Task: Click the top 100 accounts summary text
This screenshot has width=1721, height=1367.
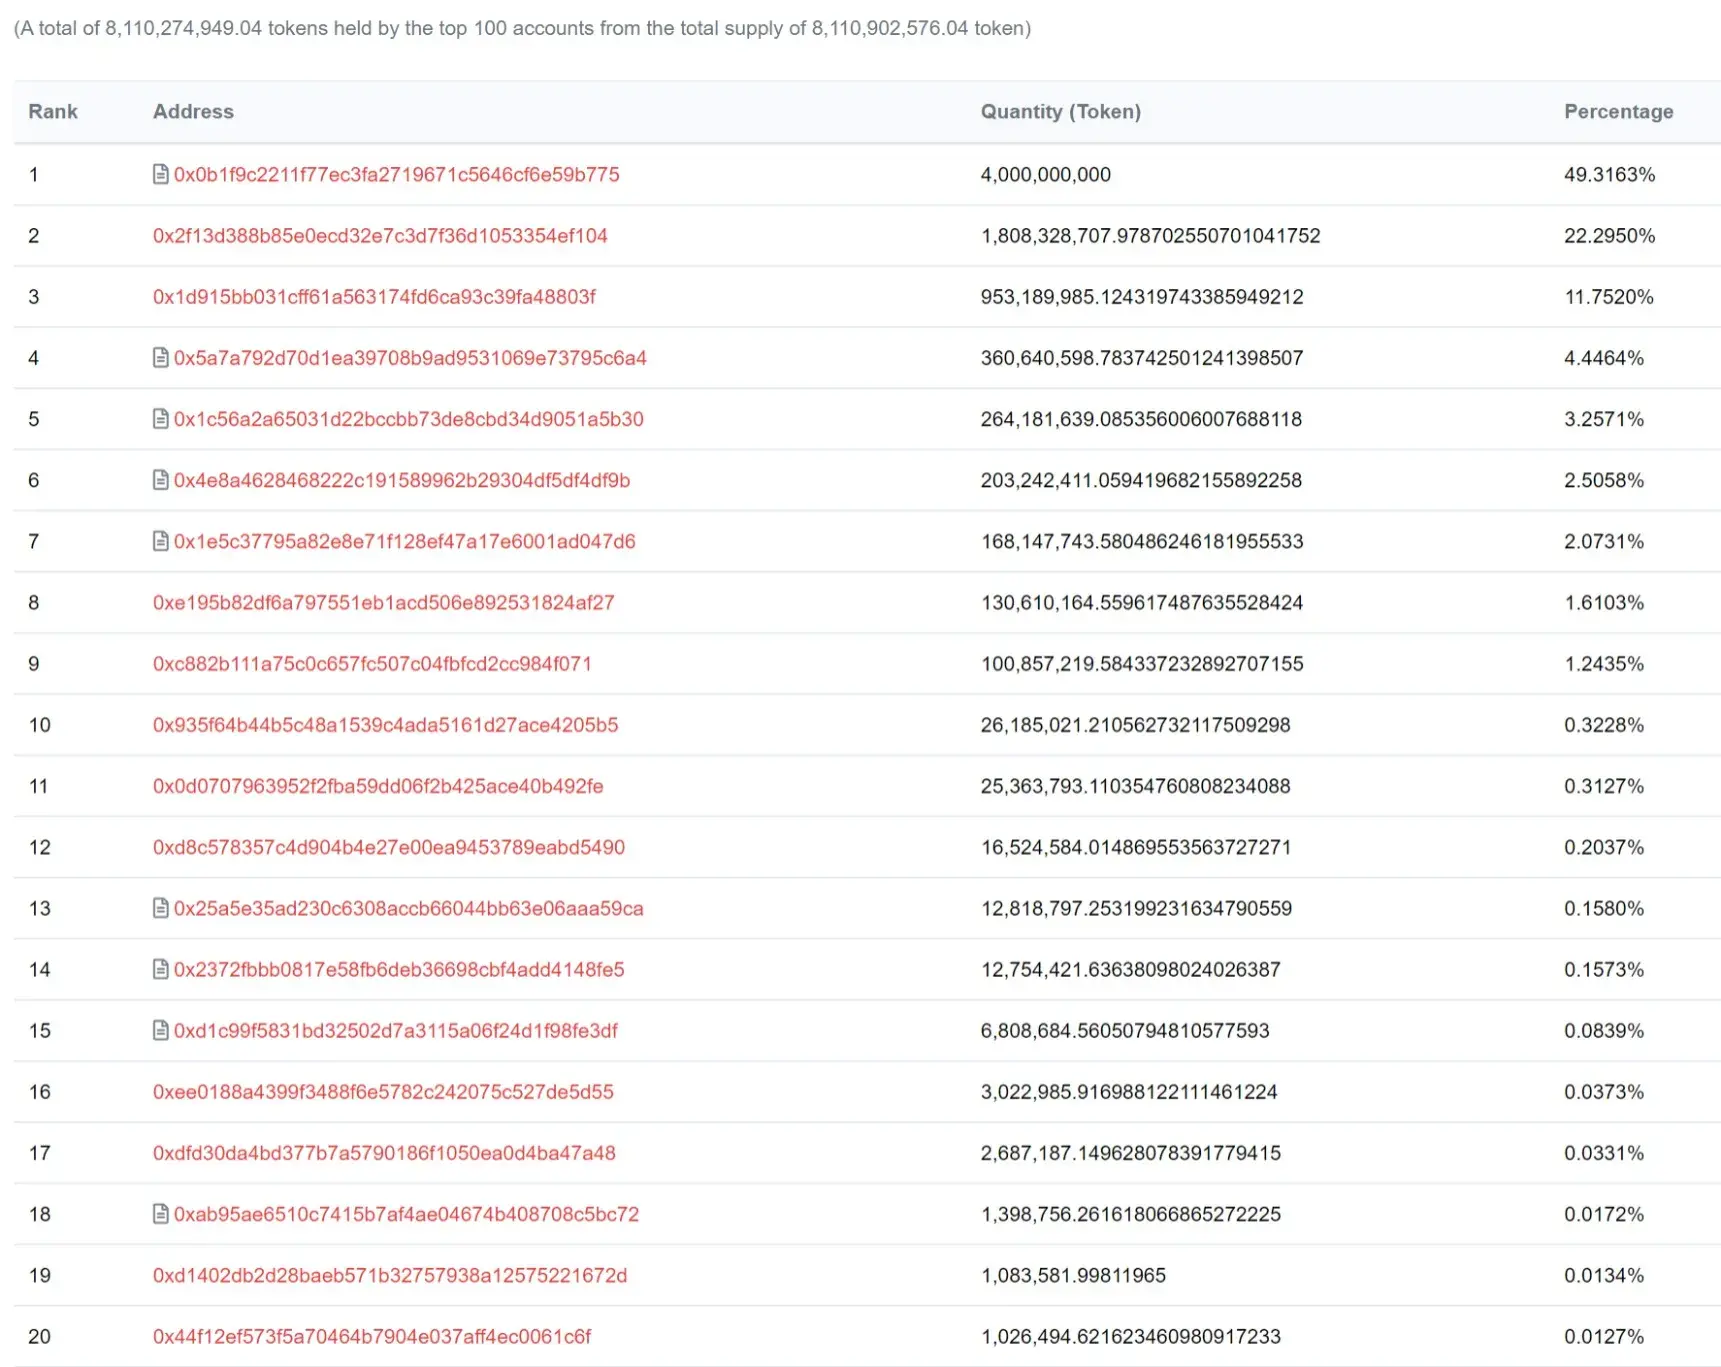Action: pos(522,28)
